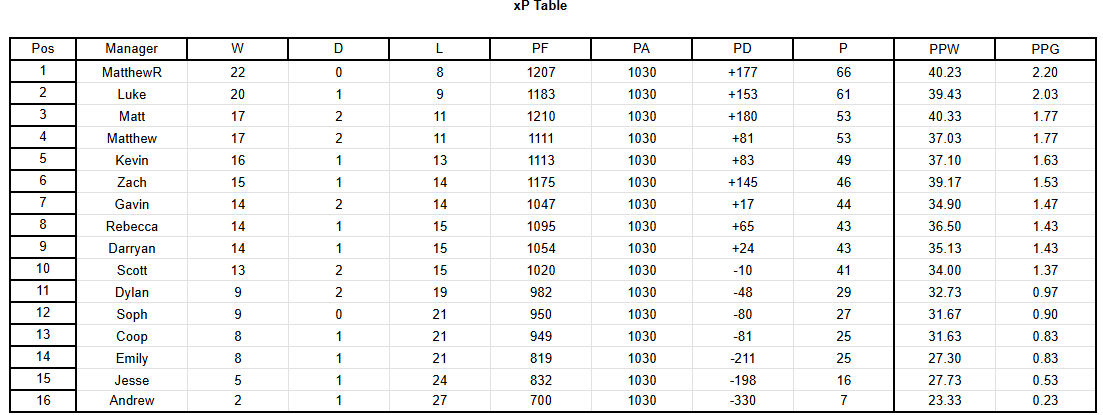The width and height of the screenshot is (1103, 415).
Task: Click on manager Zach's name cell
Action: coord(131,182)
